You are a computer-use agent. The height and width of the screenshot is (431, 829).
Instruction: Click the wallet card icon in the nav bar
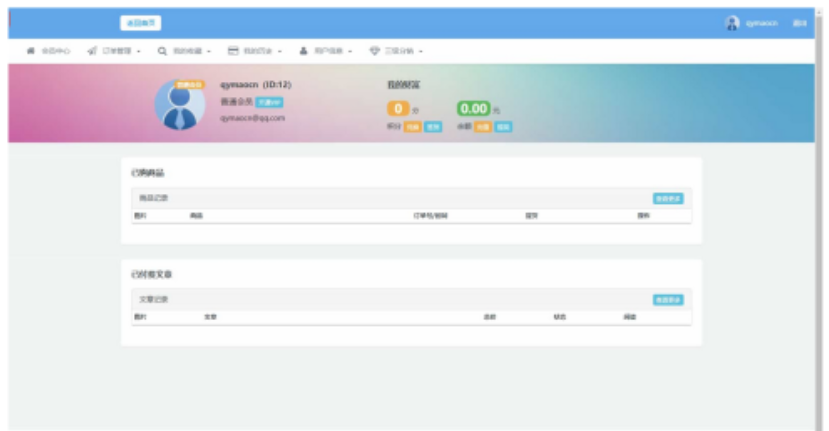click(233, 50)
